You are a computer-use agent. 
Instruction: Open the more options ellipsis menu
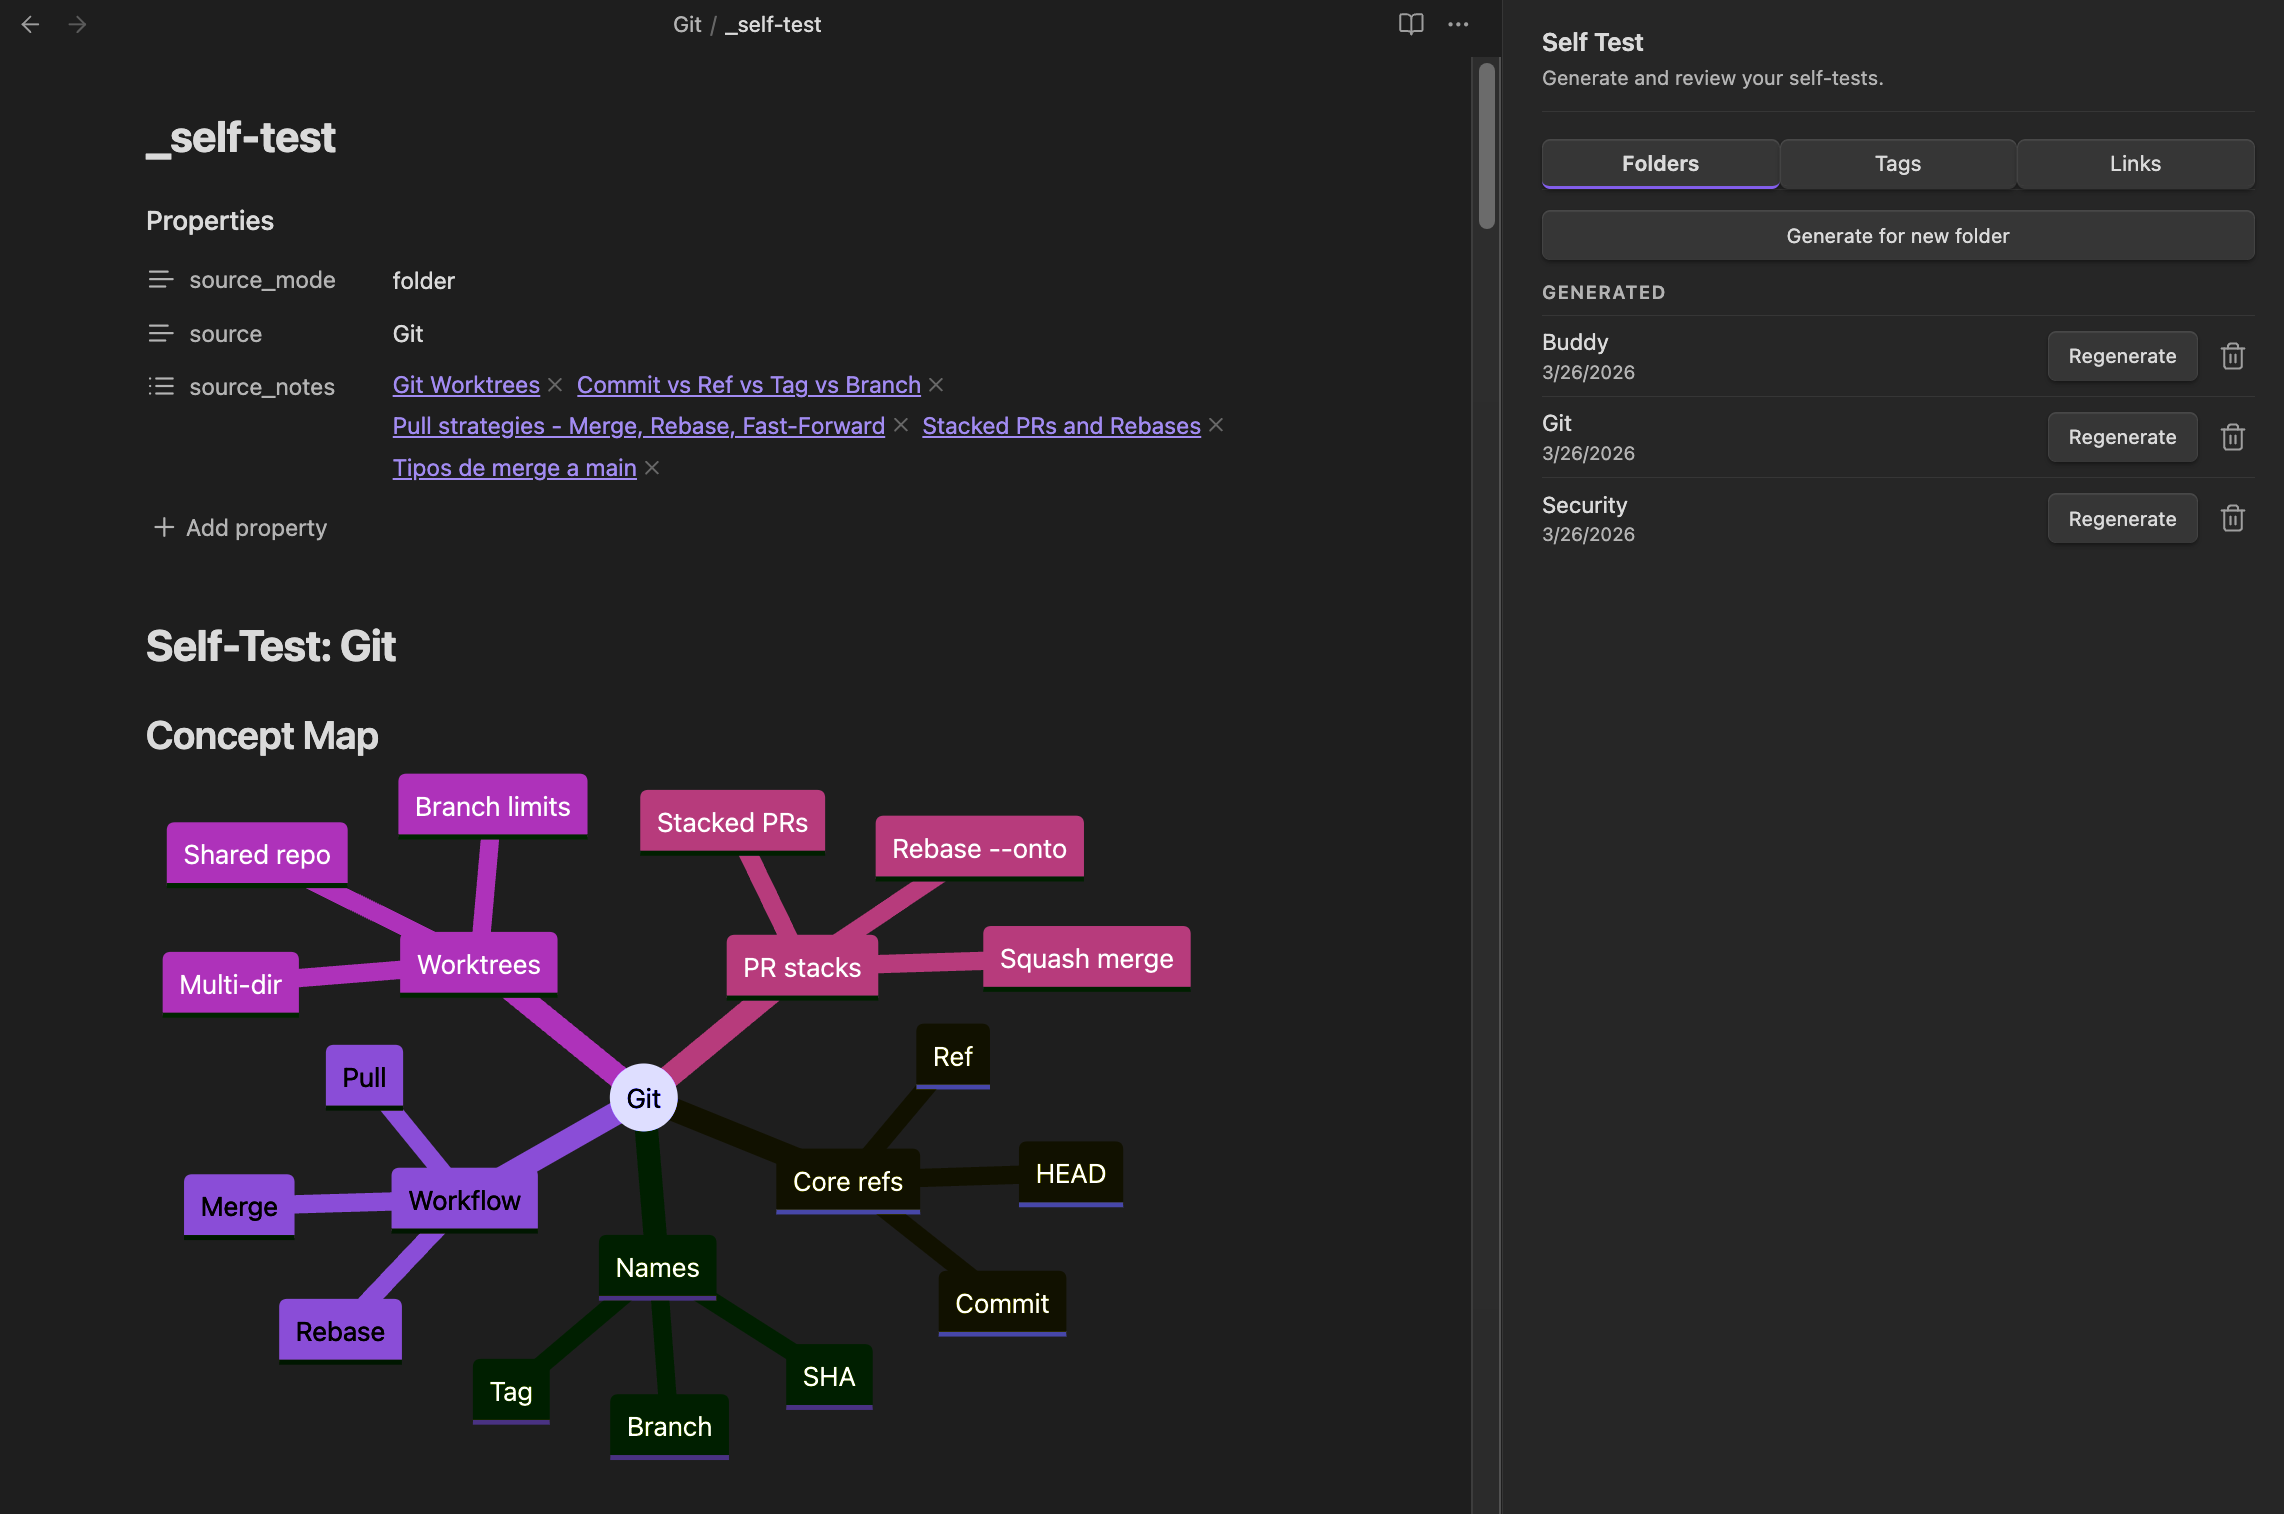pyautogui.click(x=1458, y=24)
